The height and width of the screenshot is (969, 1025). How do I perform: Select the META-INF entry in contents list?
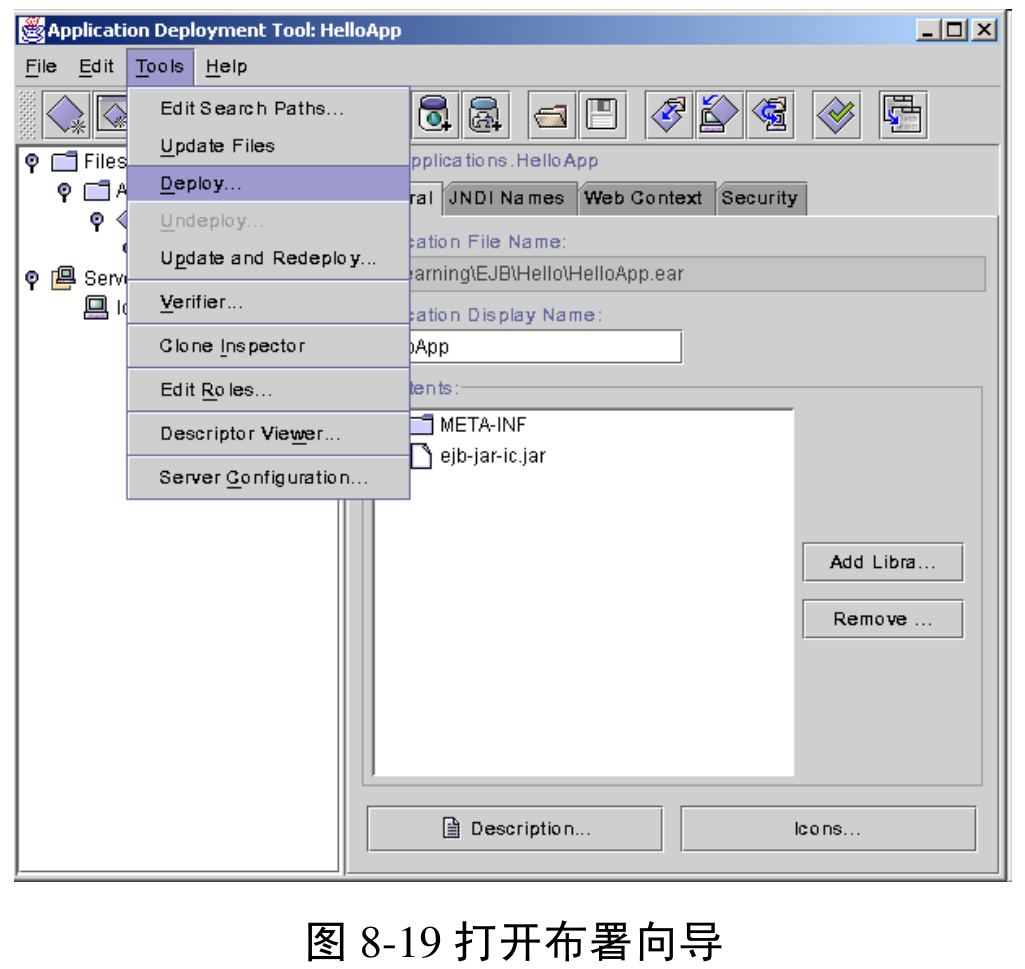[483, 425]
